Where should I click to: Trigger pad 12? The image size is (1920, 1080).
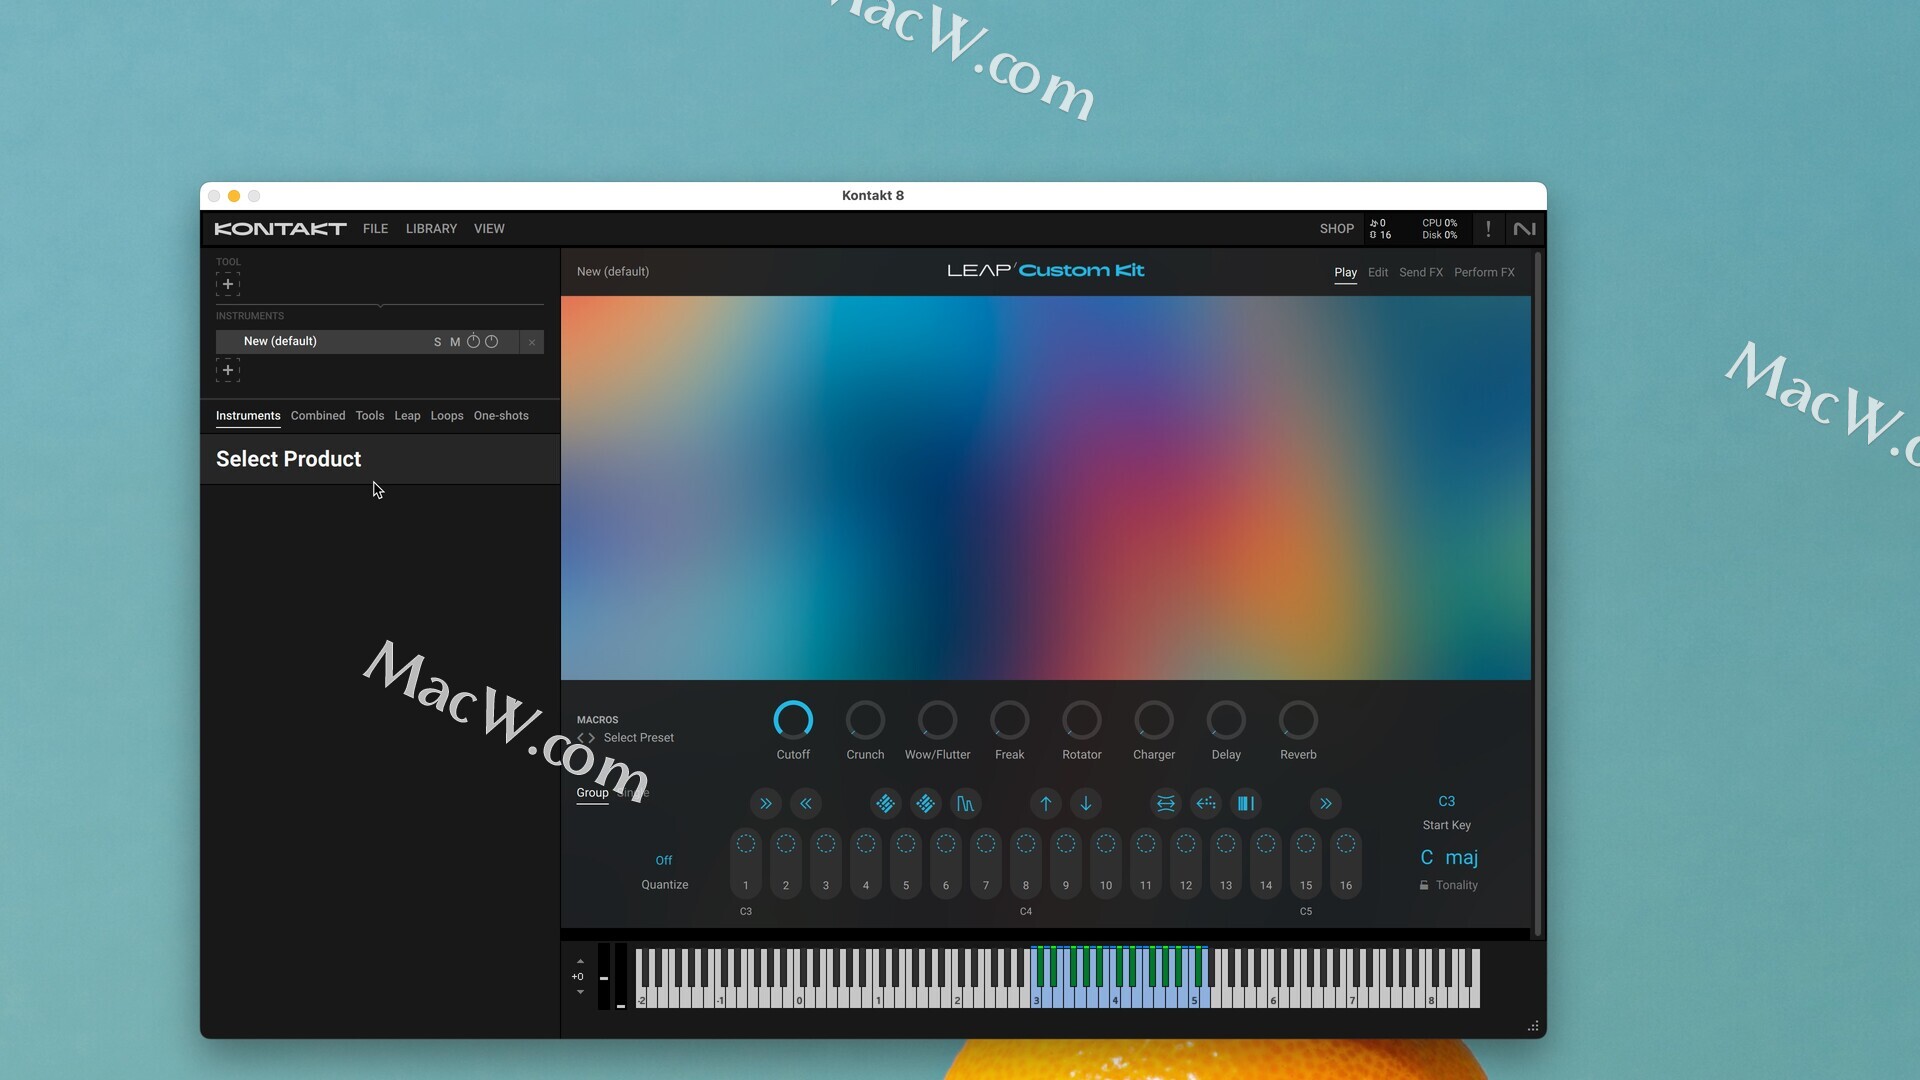(x=1186, y=864)
